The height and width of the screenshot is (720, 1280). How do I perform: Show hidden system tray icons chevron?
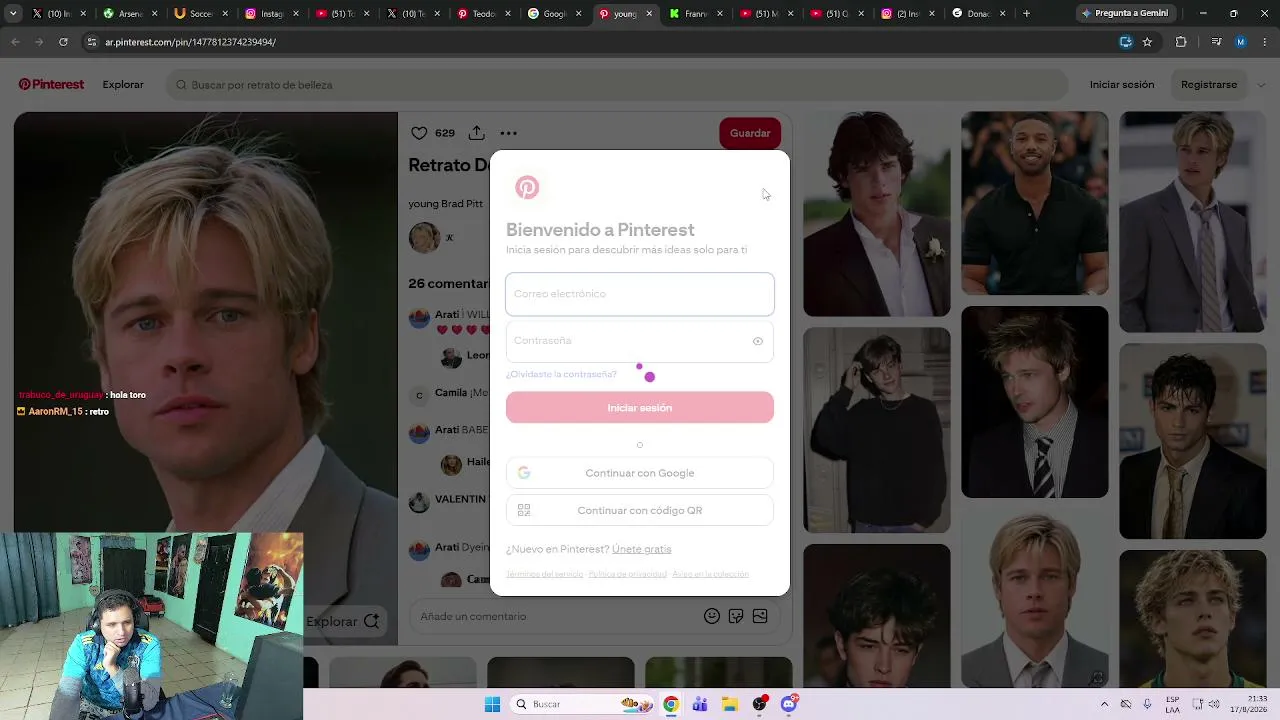(1104, 704)
